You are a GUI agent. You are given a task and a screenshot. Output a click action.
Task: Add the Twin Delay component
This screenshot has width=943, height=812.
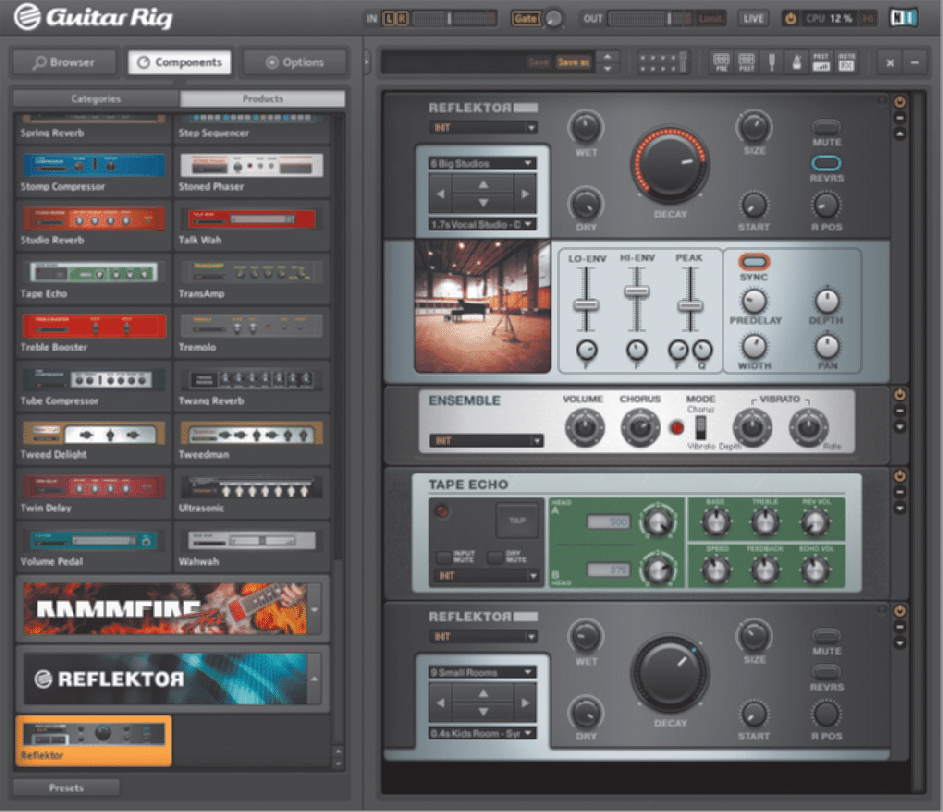tap(93, 493)
